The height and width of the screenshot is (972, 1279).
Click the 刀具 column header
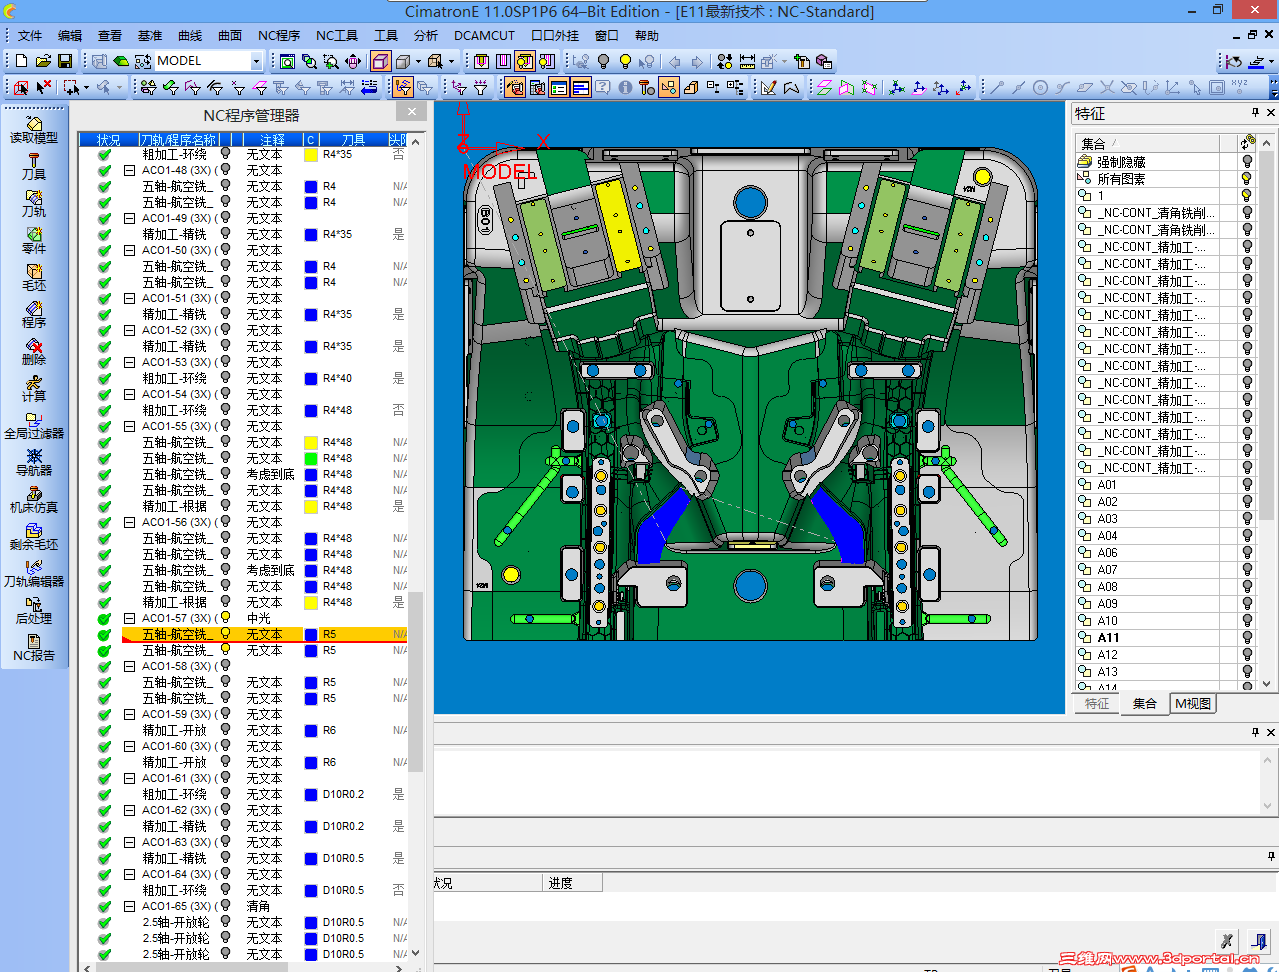(x=352, y=139)
